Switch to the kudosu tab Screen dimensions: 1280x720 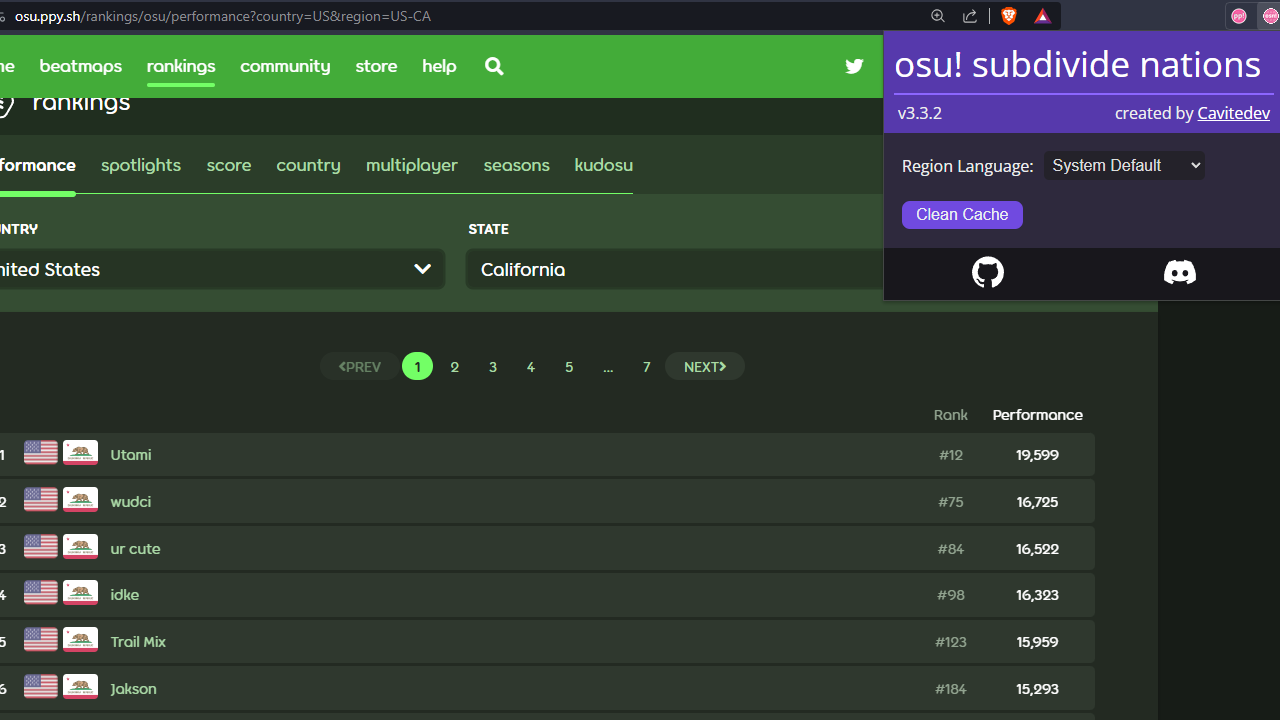(603, 165)
